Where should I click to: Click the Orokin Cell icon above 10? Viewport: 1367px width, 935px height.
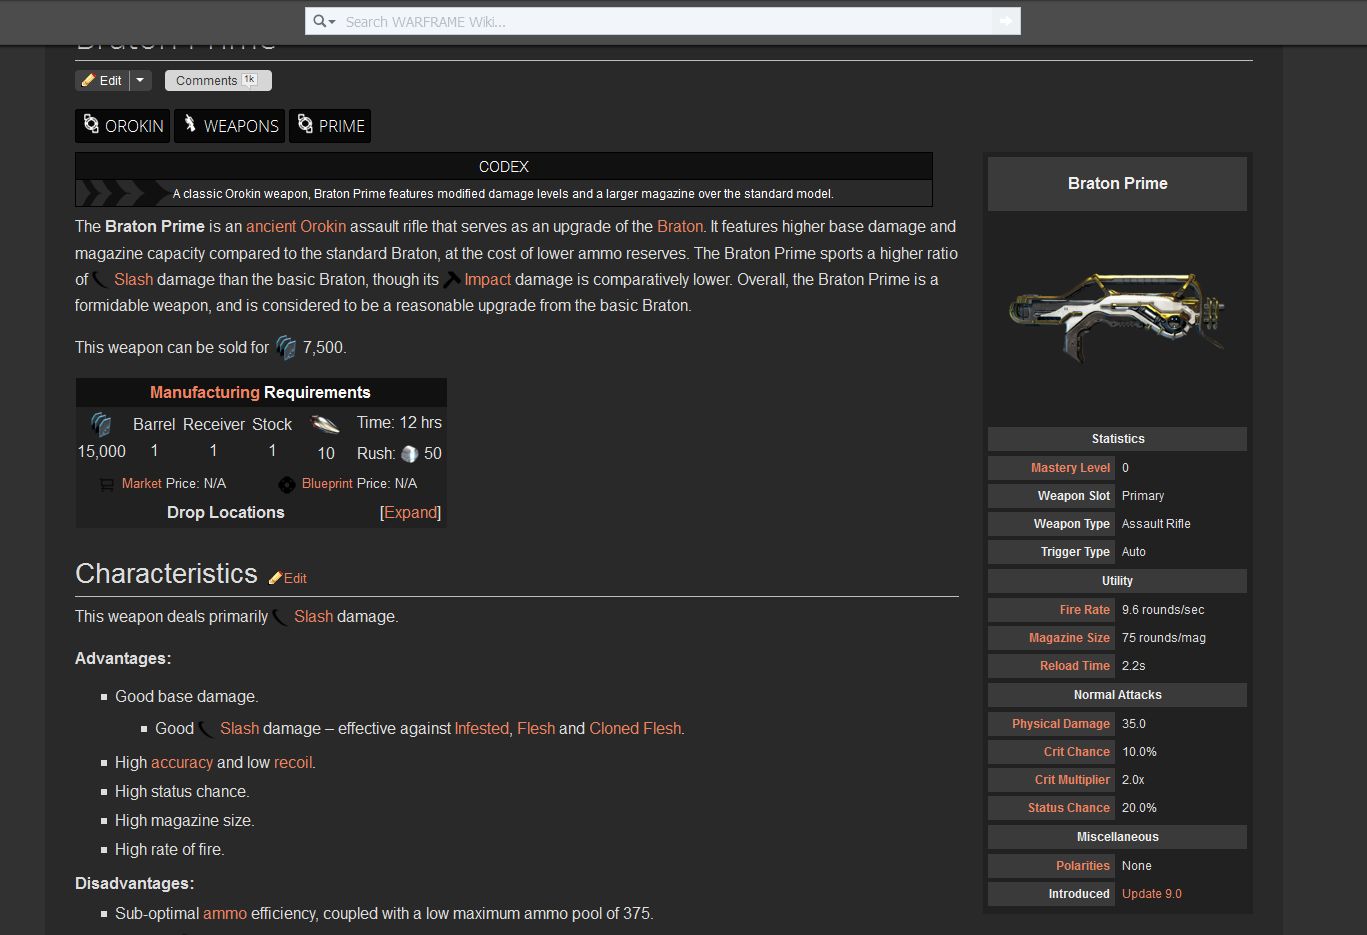pos(325,424)
